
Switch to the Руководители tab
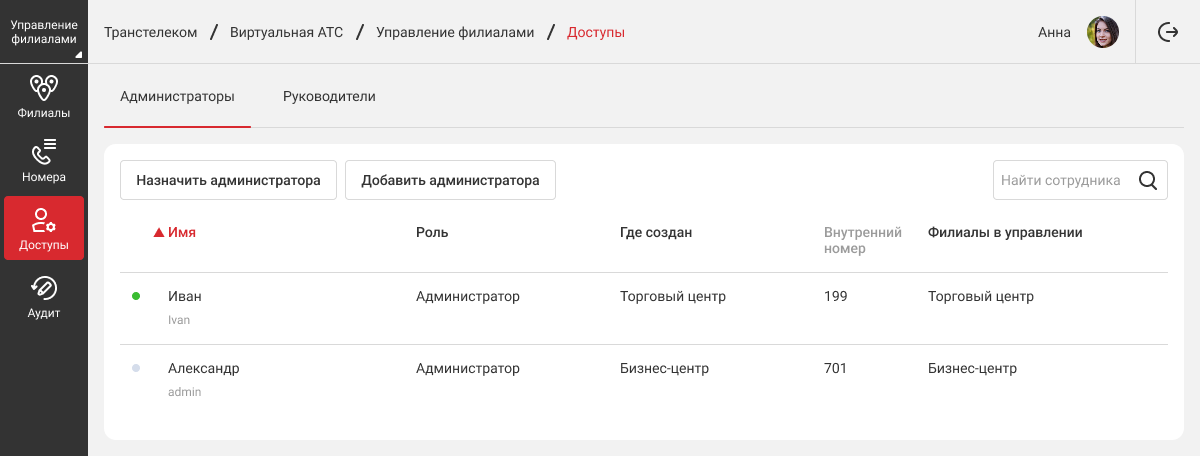click(329, 97)
